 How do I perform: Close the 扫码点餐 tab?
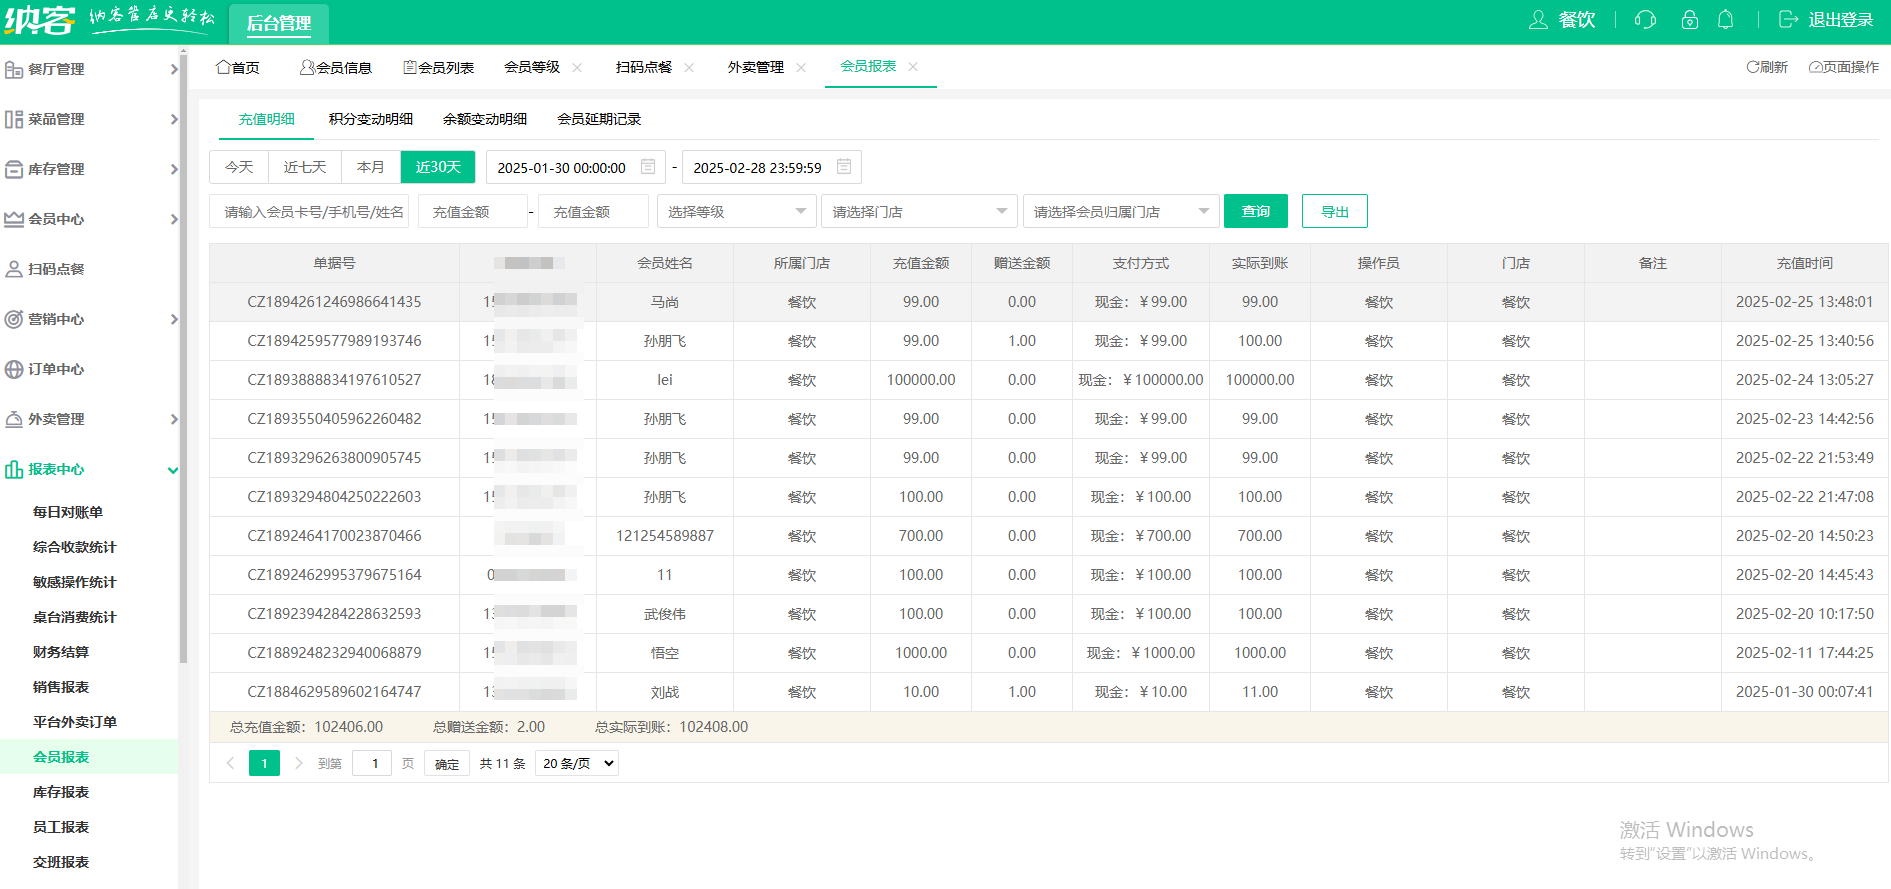point(689,68)
